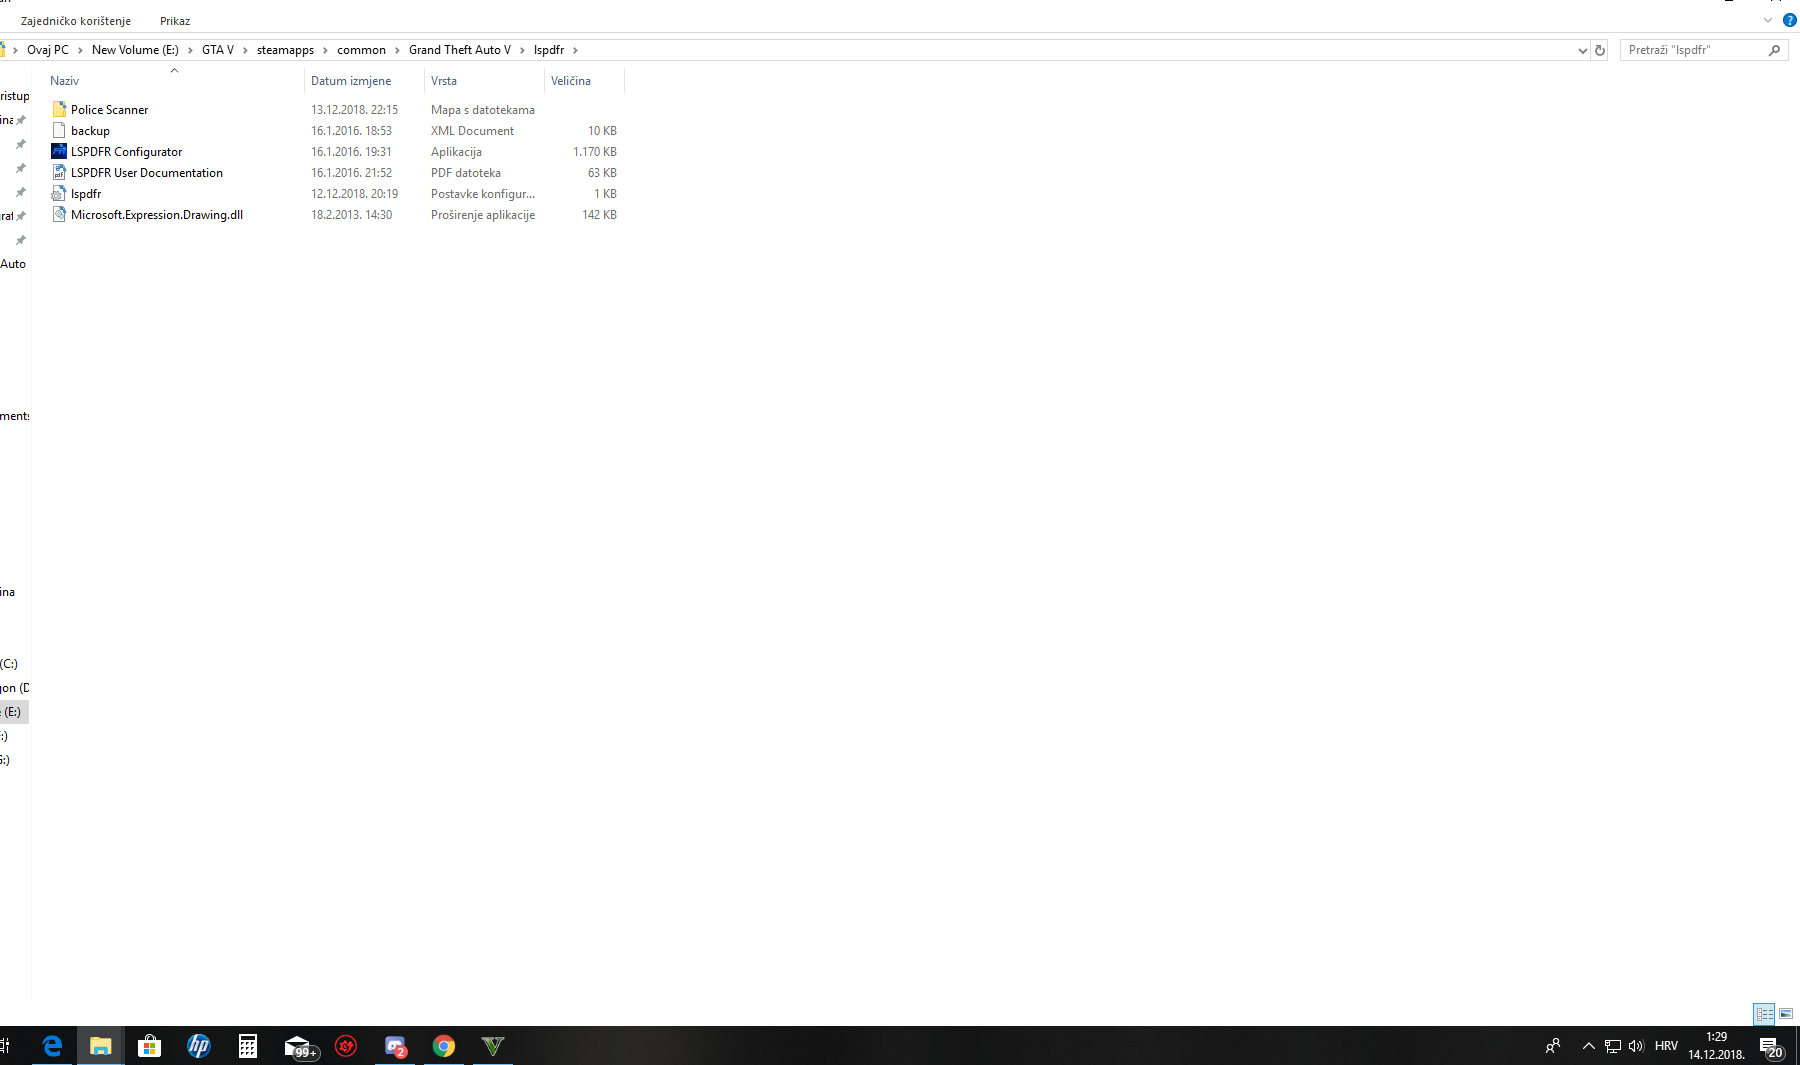Open the network status tray icon
Image resolution: width=1800 pixels, height=1065 pixels.
[1613, 1046]
